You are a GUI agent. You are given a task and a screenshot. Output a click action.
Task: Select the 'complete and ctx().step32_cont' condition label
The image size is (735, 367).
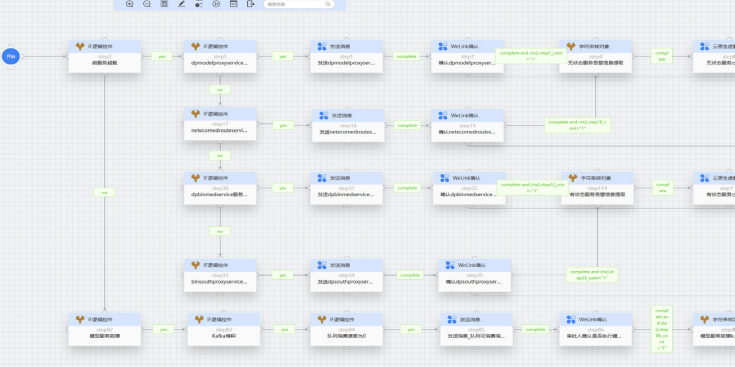tap(533, 187)
